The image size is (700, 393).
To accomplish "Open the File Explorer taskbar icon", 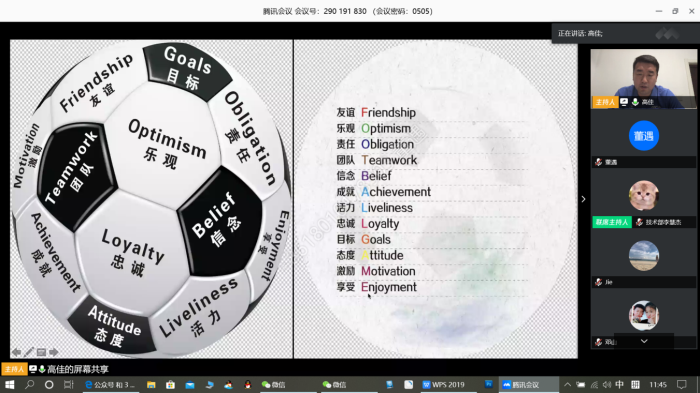I will click(x=151, y=385).
